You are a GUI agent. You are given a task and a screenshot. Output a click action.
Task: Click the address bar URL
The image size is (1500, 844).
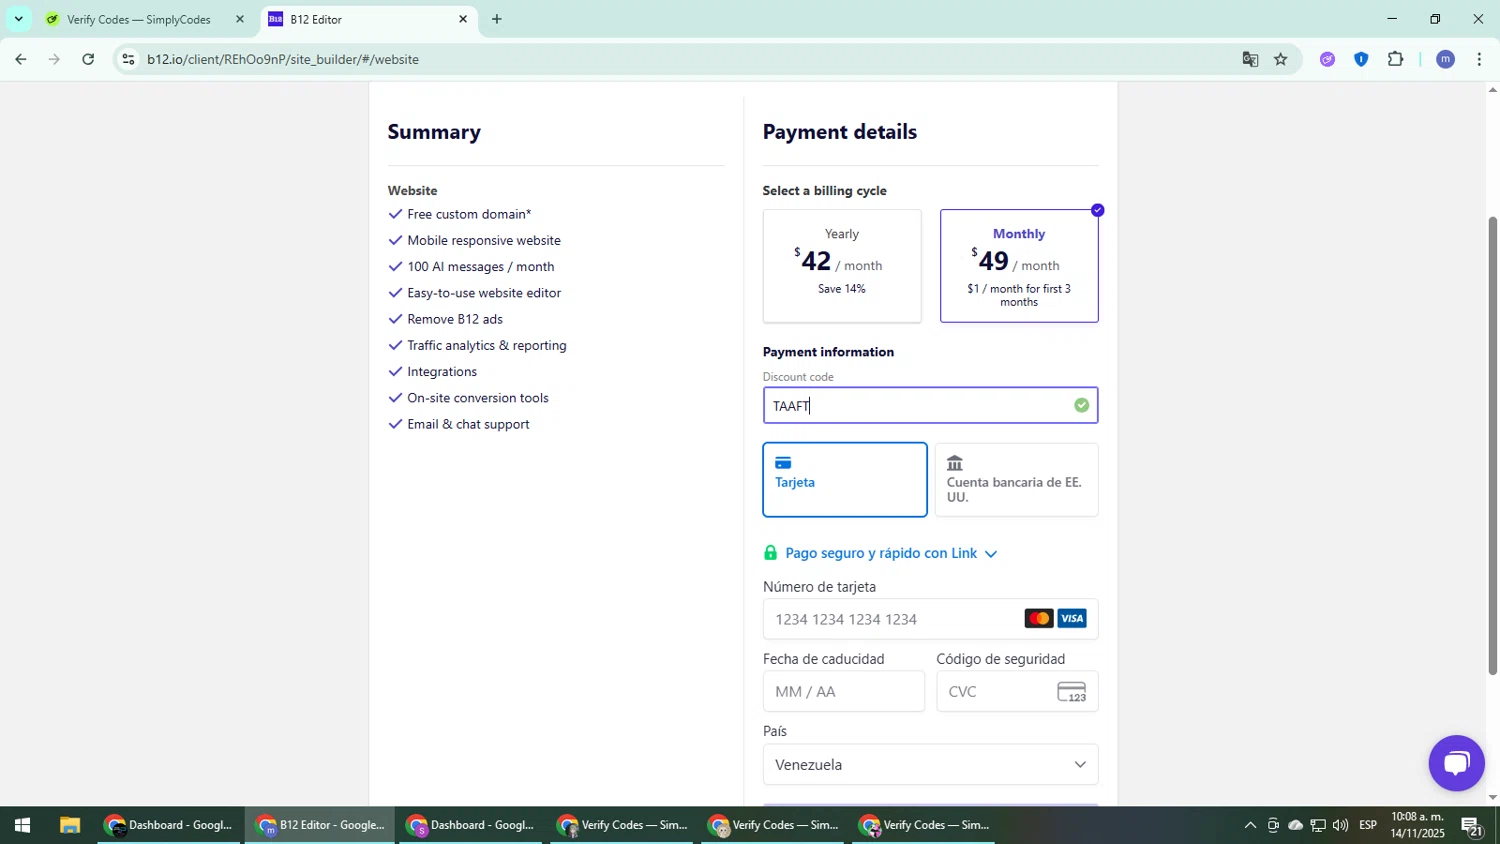(283, 60)
